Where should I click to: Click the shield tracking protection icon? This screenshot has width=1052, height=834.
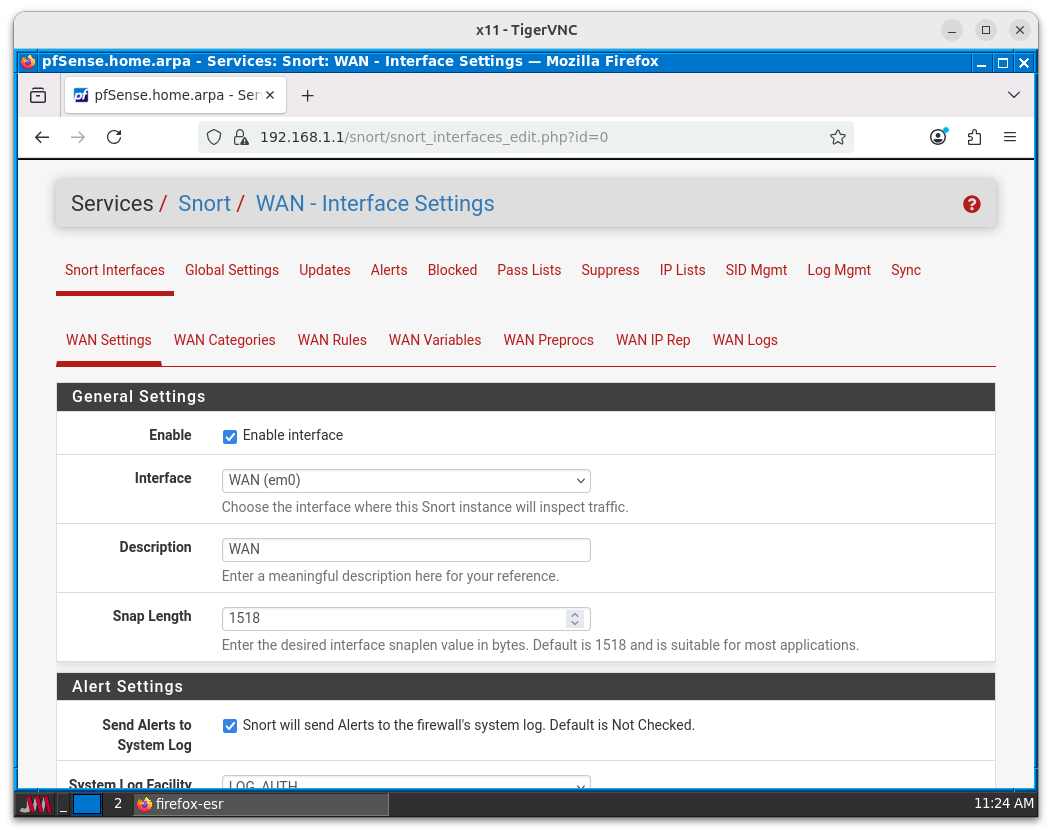214,138
